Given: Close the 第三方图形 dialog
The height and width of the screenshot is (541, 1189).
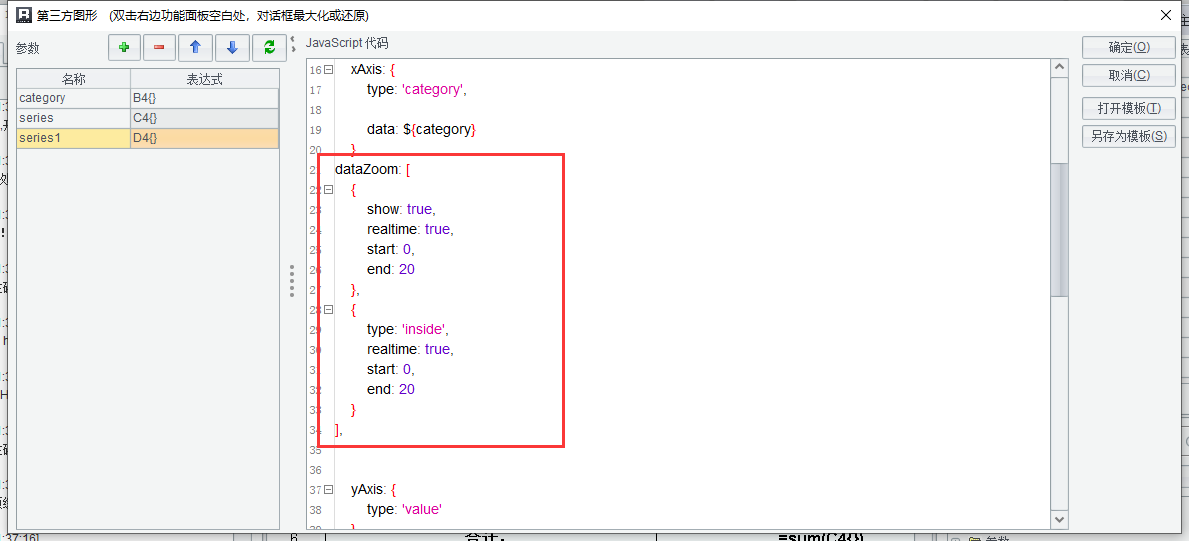Looking at the screenshot, I should 1165,15.
